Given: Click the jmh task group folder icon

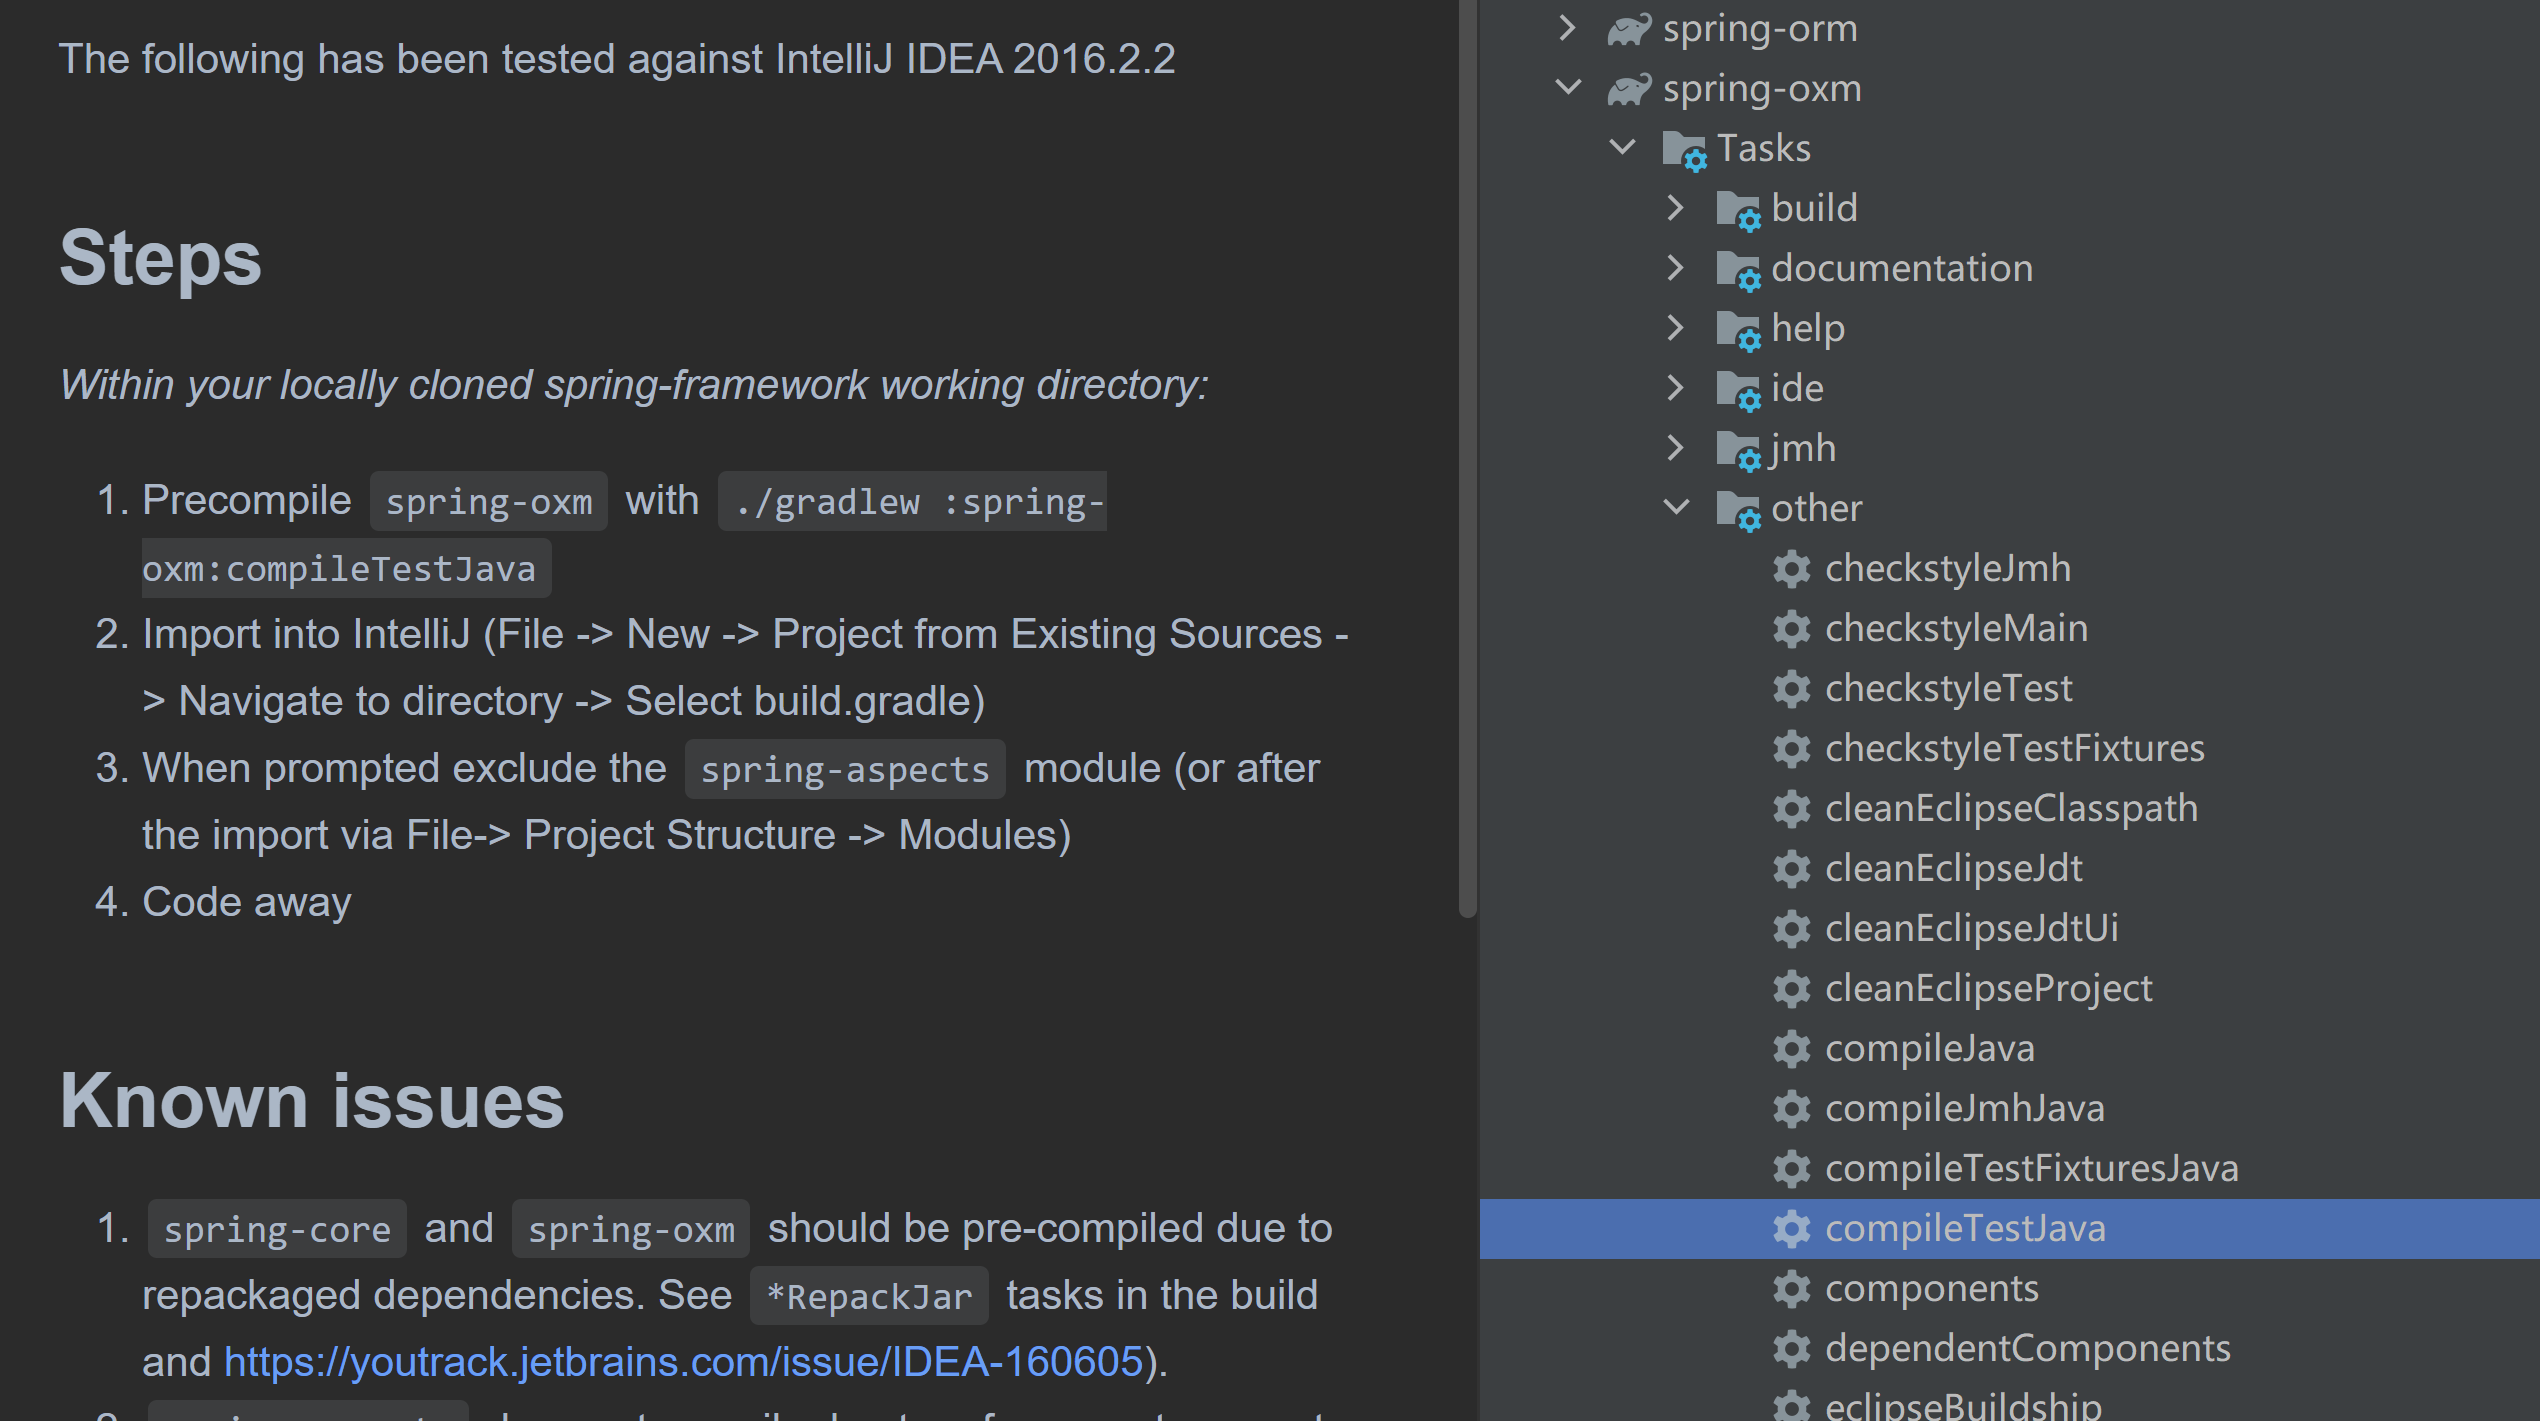Looking at the screenshot, I should [x=1739, y=450].
